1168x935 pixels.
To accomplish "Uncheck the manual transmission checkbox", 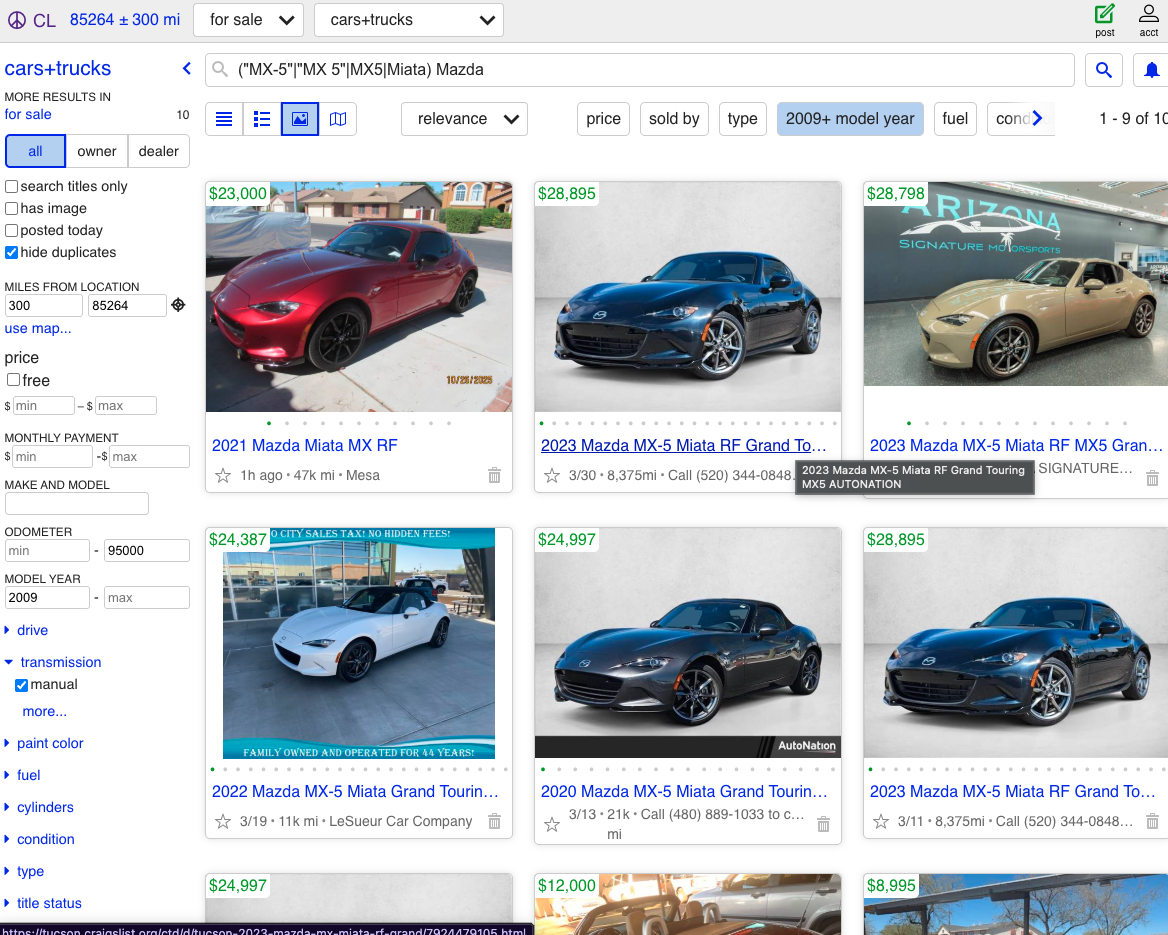I will point(22,685).
